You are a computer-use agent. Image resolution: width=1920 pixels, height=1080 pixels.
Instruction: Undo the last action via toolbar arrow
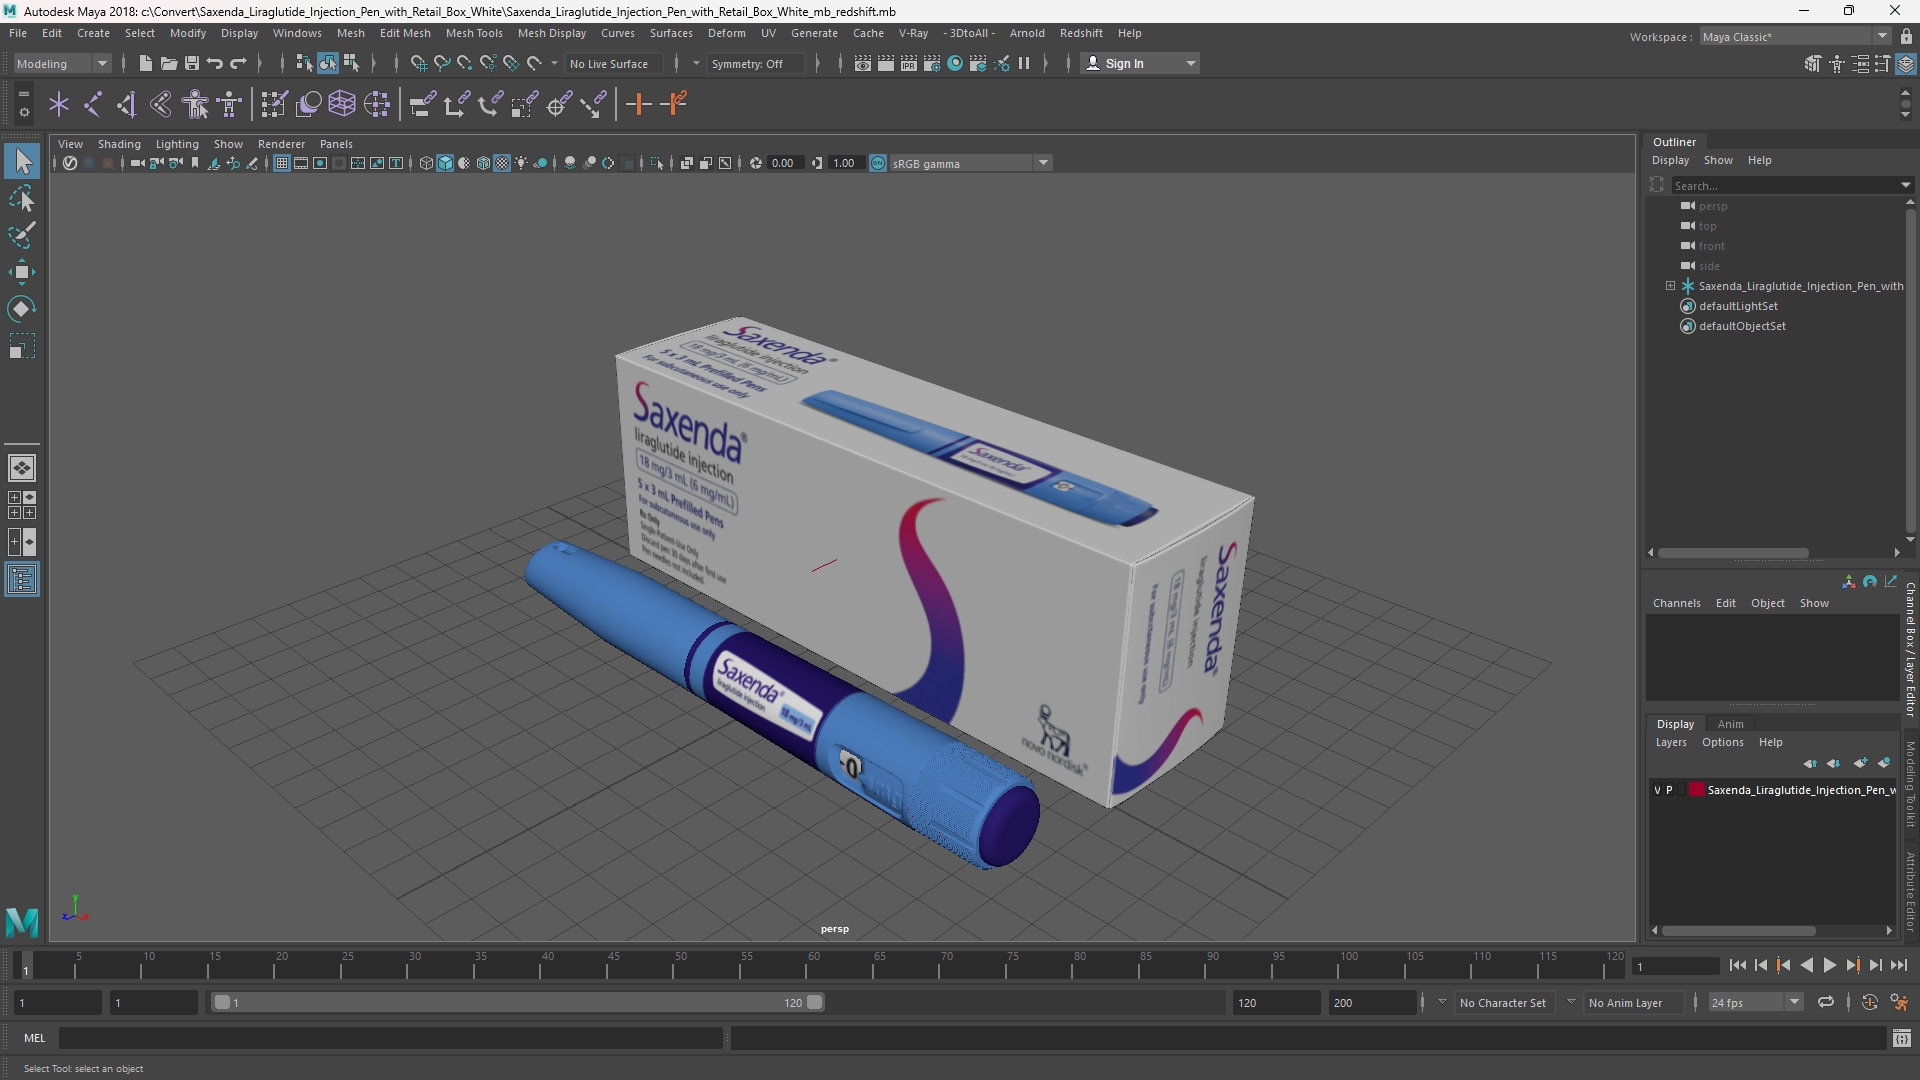click(x=215, y=63)
